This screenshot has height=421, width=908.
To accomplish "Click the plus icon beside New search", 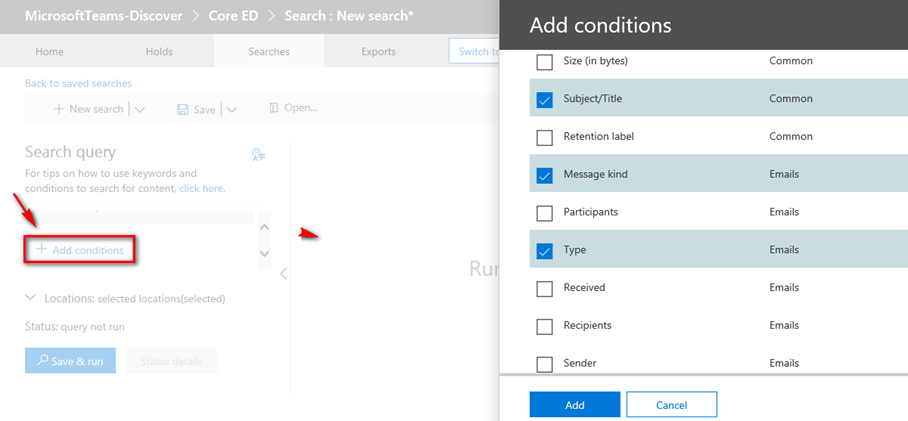I will [x=58, y=109].
